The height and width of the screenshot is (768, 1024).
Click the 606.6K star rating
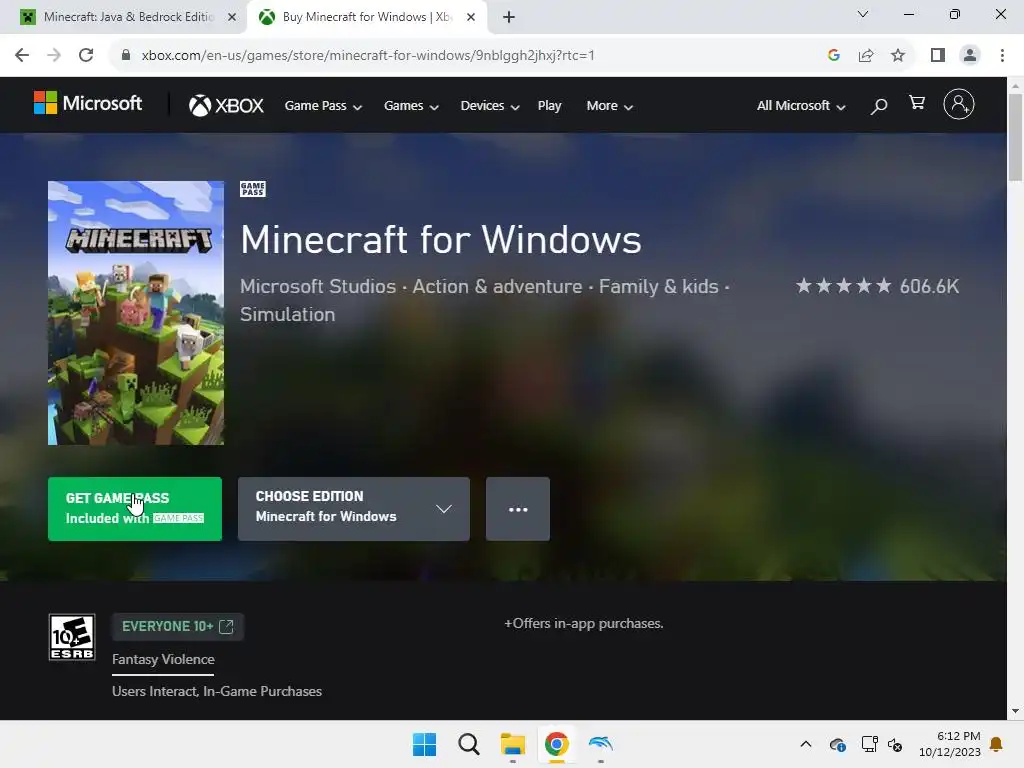pyautogui.click(x=877, y=286)
